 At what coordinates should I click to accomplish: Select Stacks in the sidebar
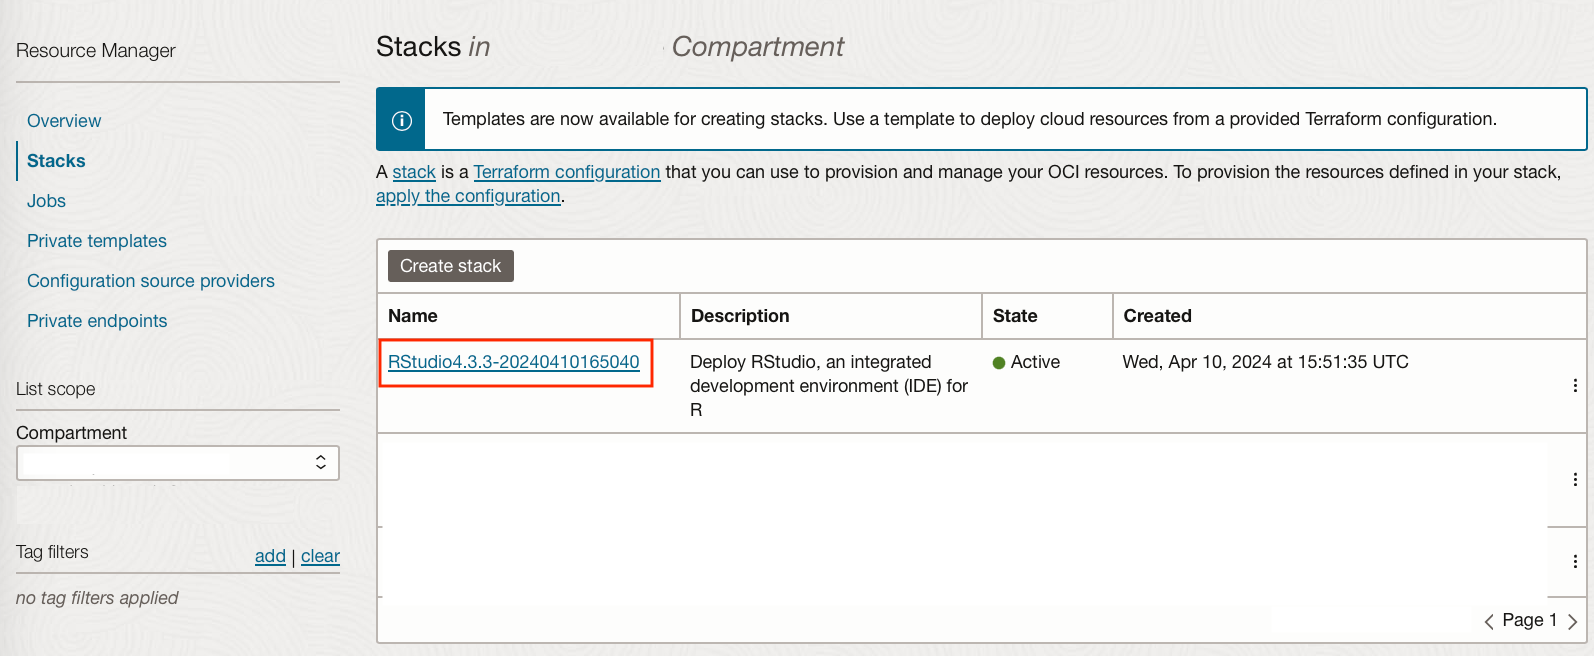[56, 161]
